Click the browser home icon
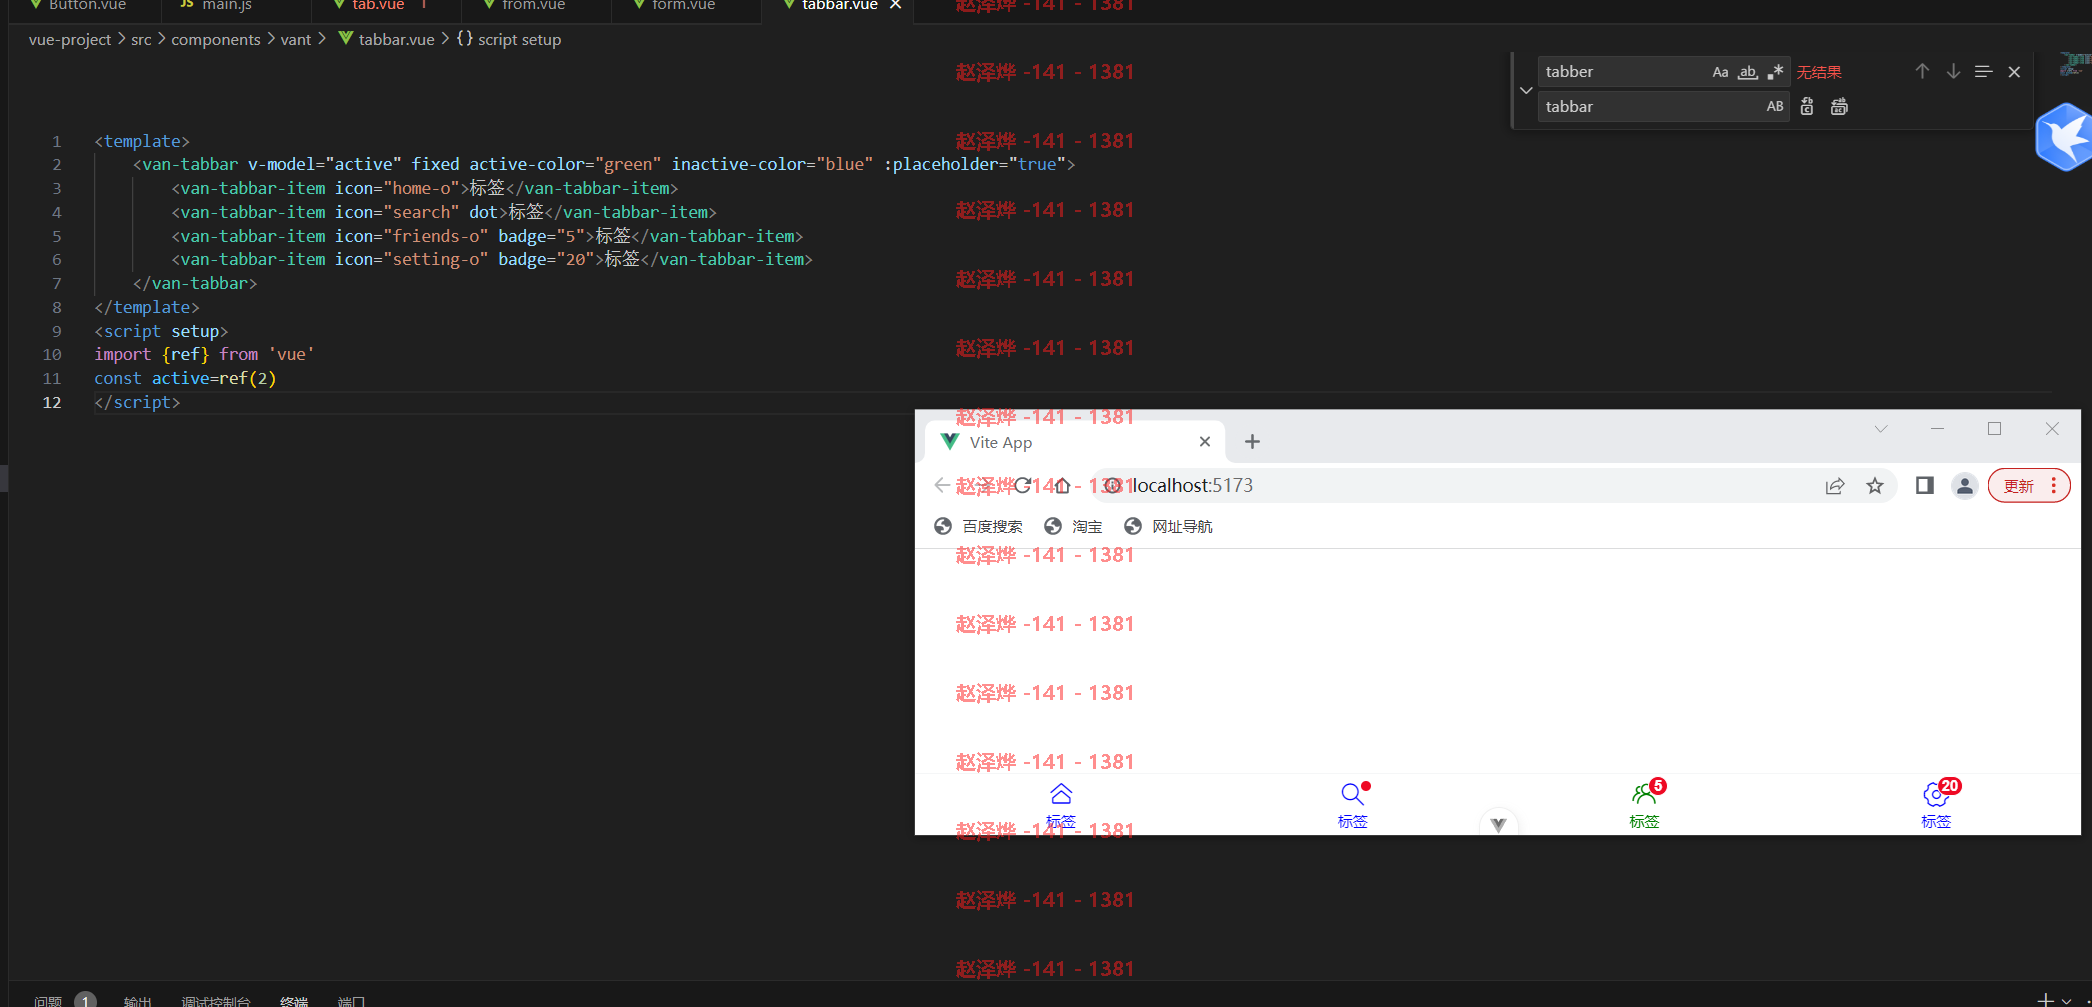This screenshot has height=1007, width=2092. pos(1062,486)
